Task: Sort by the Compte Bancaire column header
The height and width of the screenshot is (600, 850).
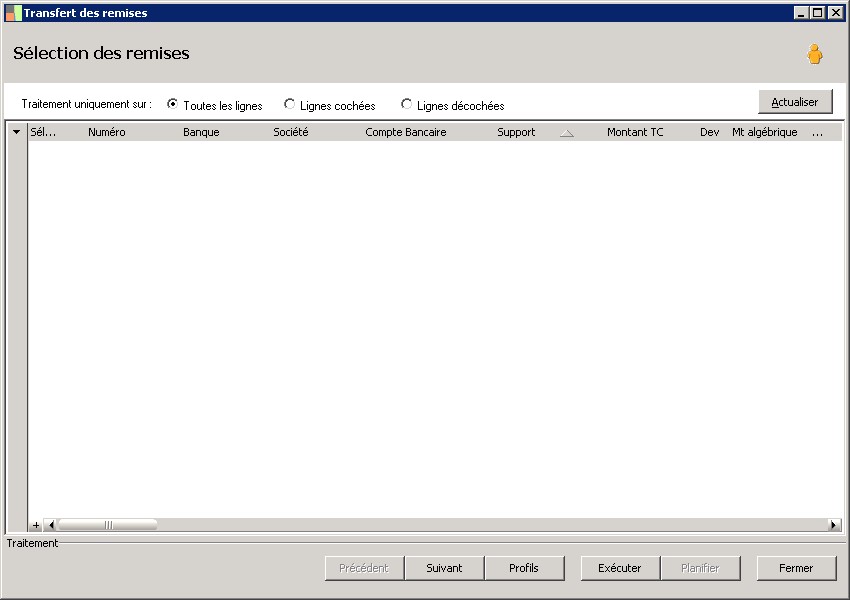Action: pyautogui.click(x=405, y=132)
